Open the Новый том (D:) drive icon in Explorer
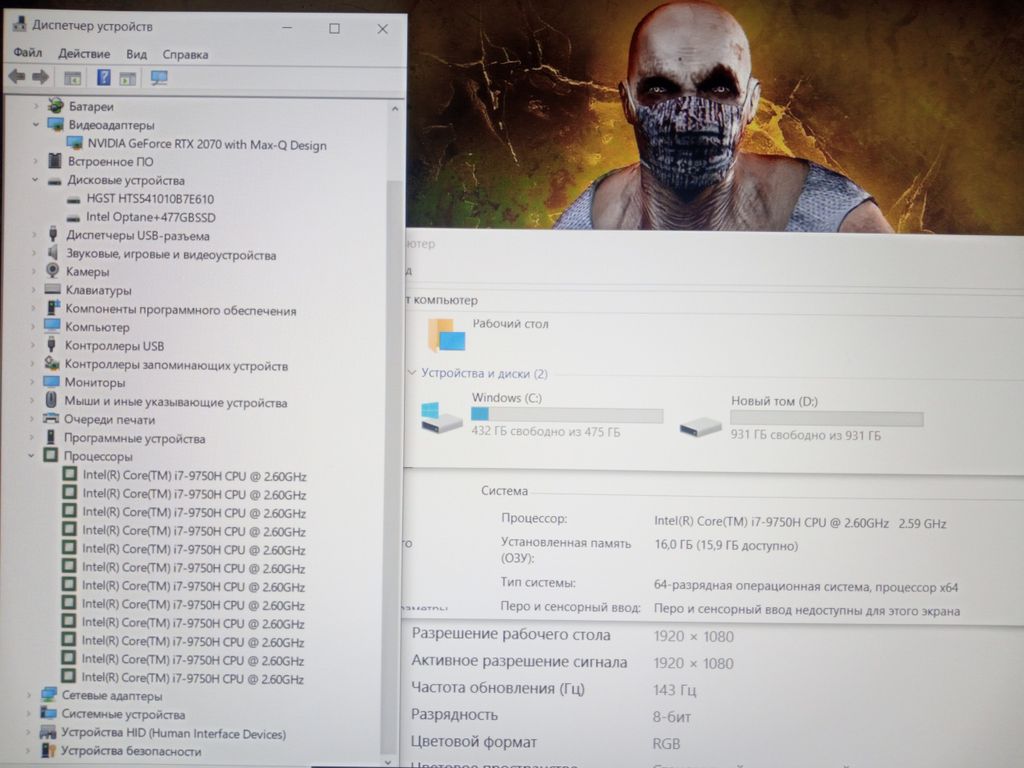Image resolution: width=1024 pixels, height=768 pixels. pyautogui.click(x=699, y=426)
